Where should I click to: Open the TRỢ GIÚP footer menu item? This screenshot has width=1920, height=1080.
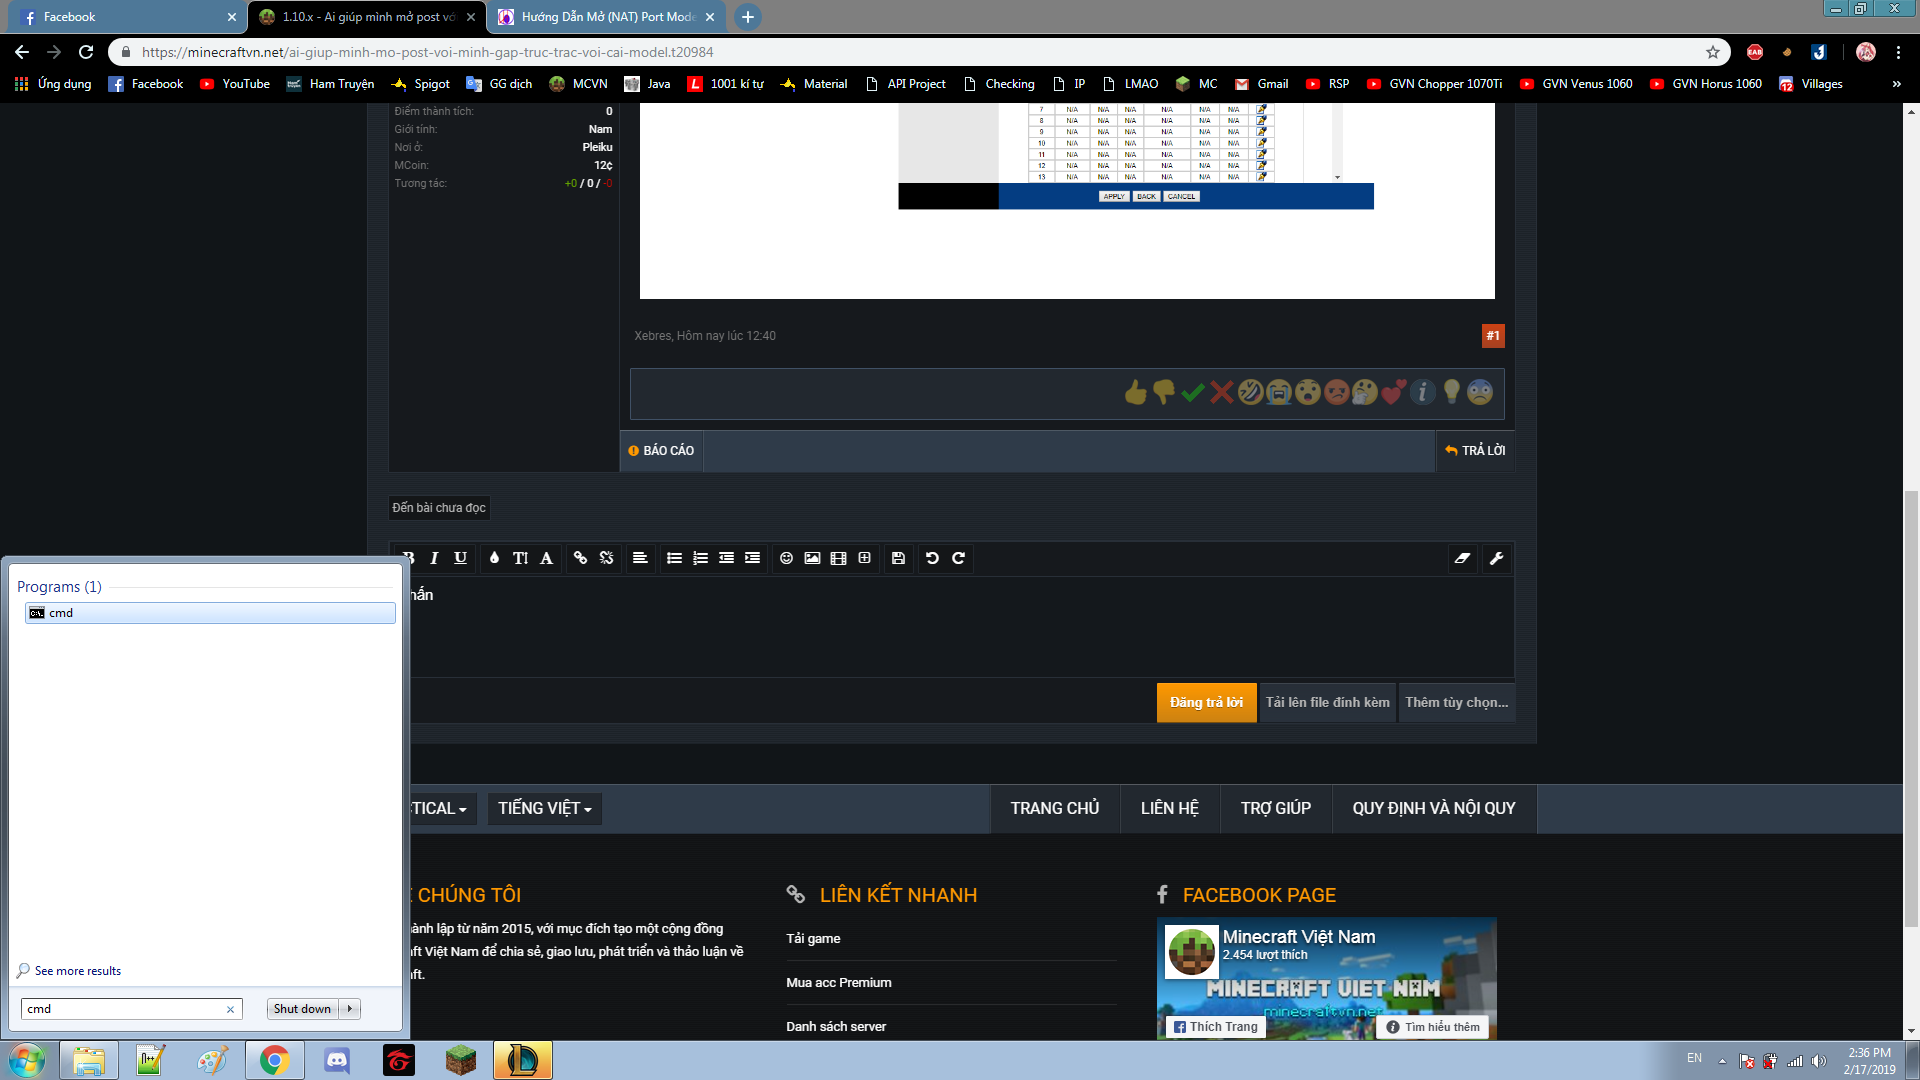1275,808
